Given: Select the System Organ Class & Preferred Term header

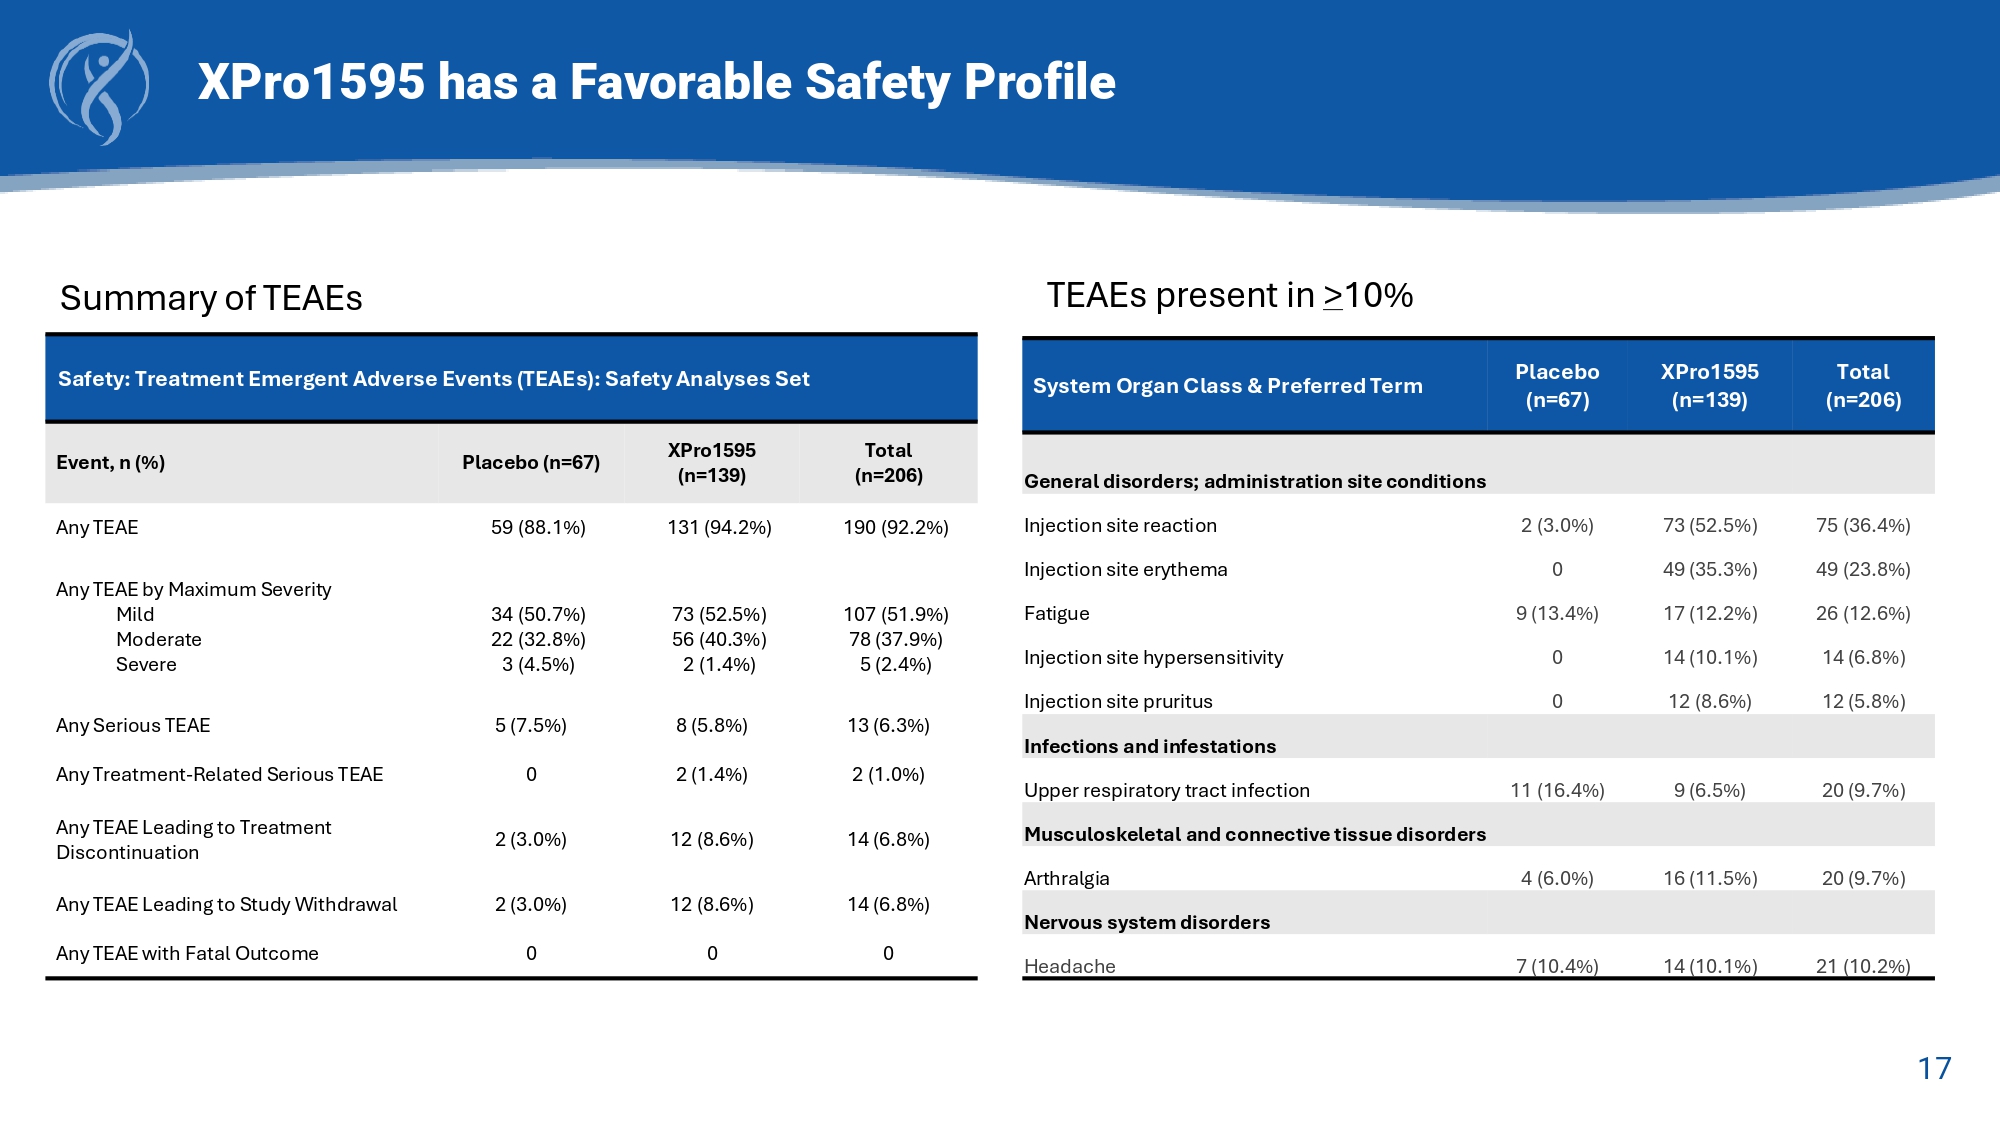Looking at the screenshot, I should tap(1227, 386).
